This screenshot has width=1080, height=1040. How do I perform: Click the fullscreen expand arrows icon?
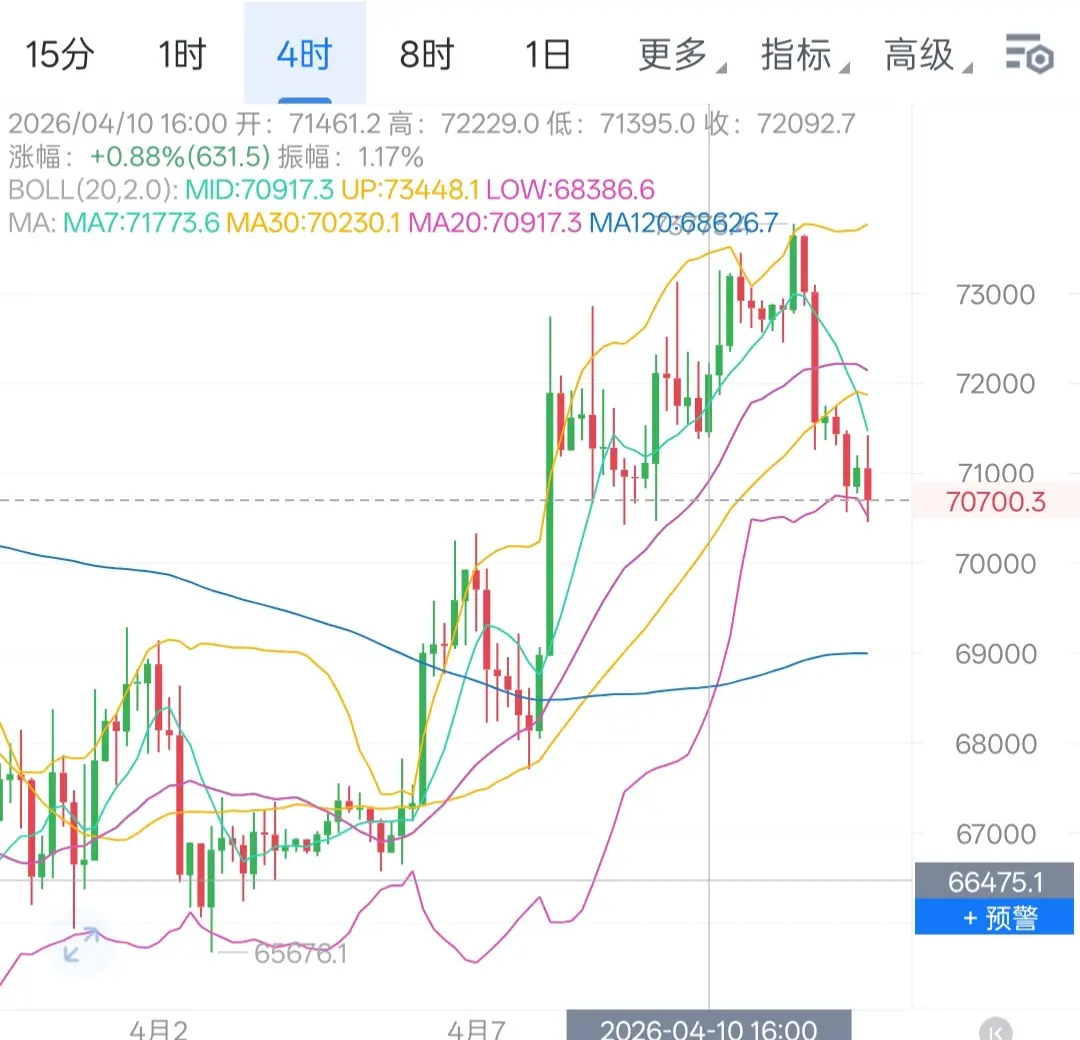tap(81, 944)
